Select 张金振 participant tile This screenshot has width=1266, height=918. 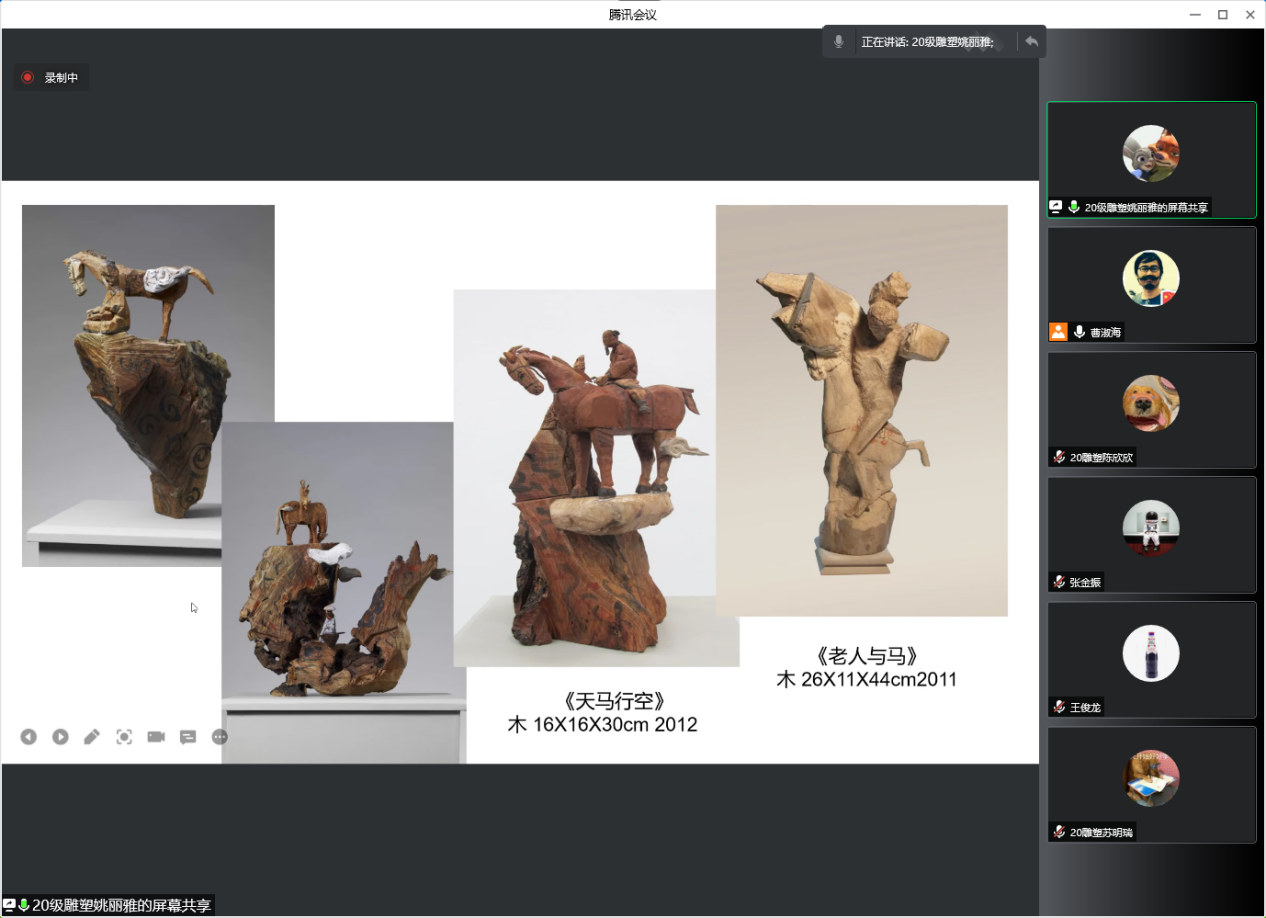coord(1151,534)
